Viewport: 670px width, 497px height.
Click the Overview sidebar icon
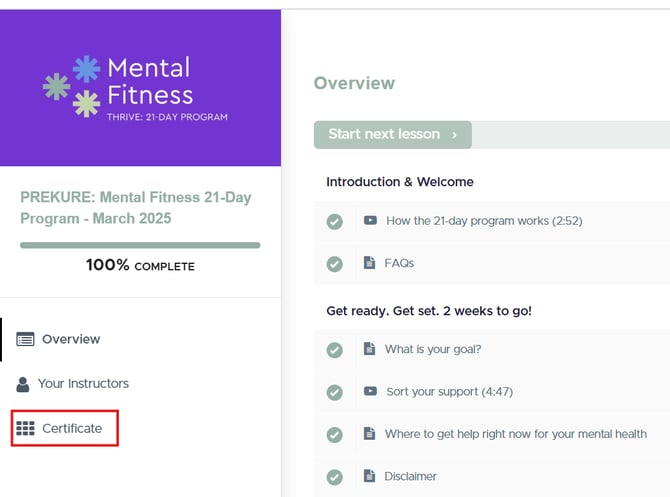25,339
